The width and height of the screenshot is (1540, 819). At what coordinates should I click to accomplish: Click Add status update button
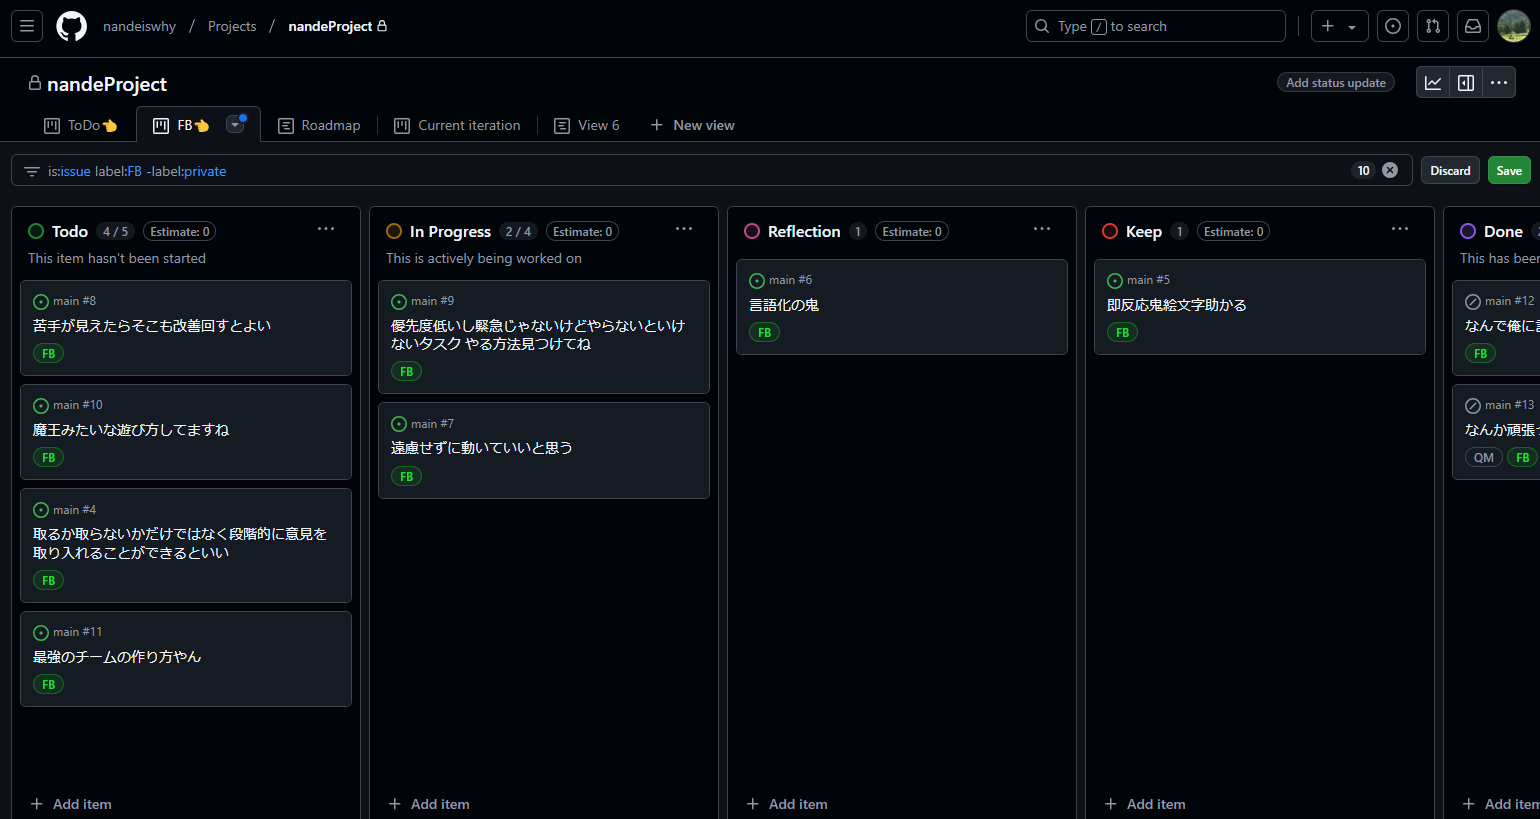click(1336, 83)
